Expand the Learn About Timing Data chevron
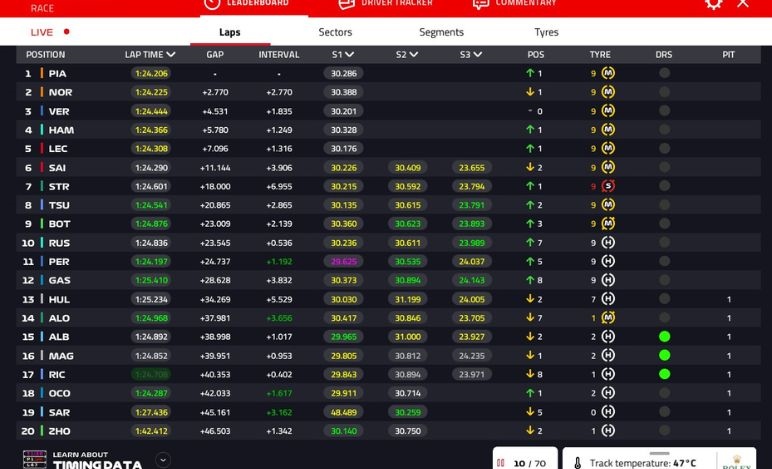 pos(163,460)
